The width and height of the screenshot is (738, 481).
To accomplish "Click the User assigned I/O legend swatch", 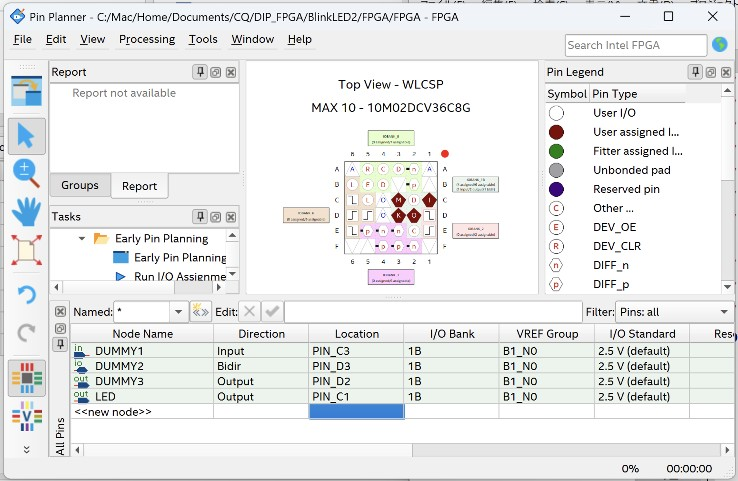I will tap(556, 132).
